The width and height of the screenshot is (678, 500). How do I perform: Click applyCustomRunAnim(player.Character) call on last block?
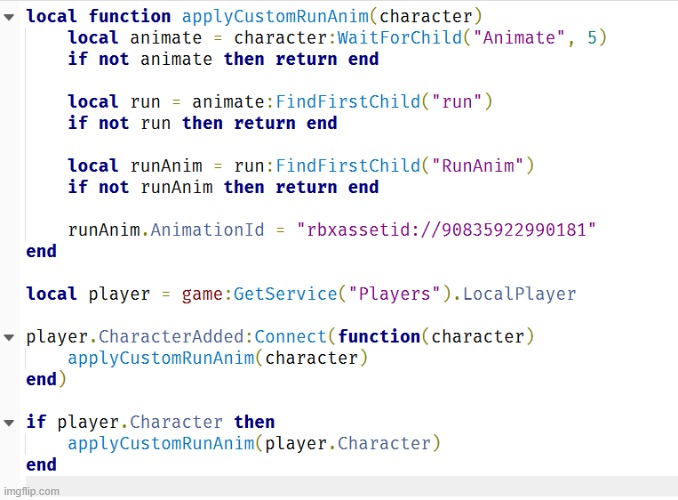254,443
